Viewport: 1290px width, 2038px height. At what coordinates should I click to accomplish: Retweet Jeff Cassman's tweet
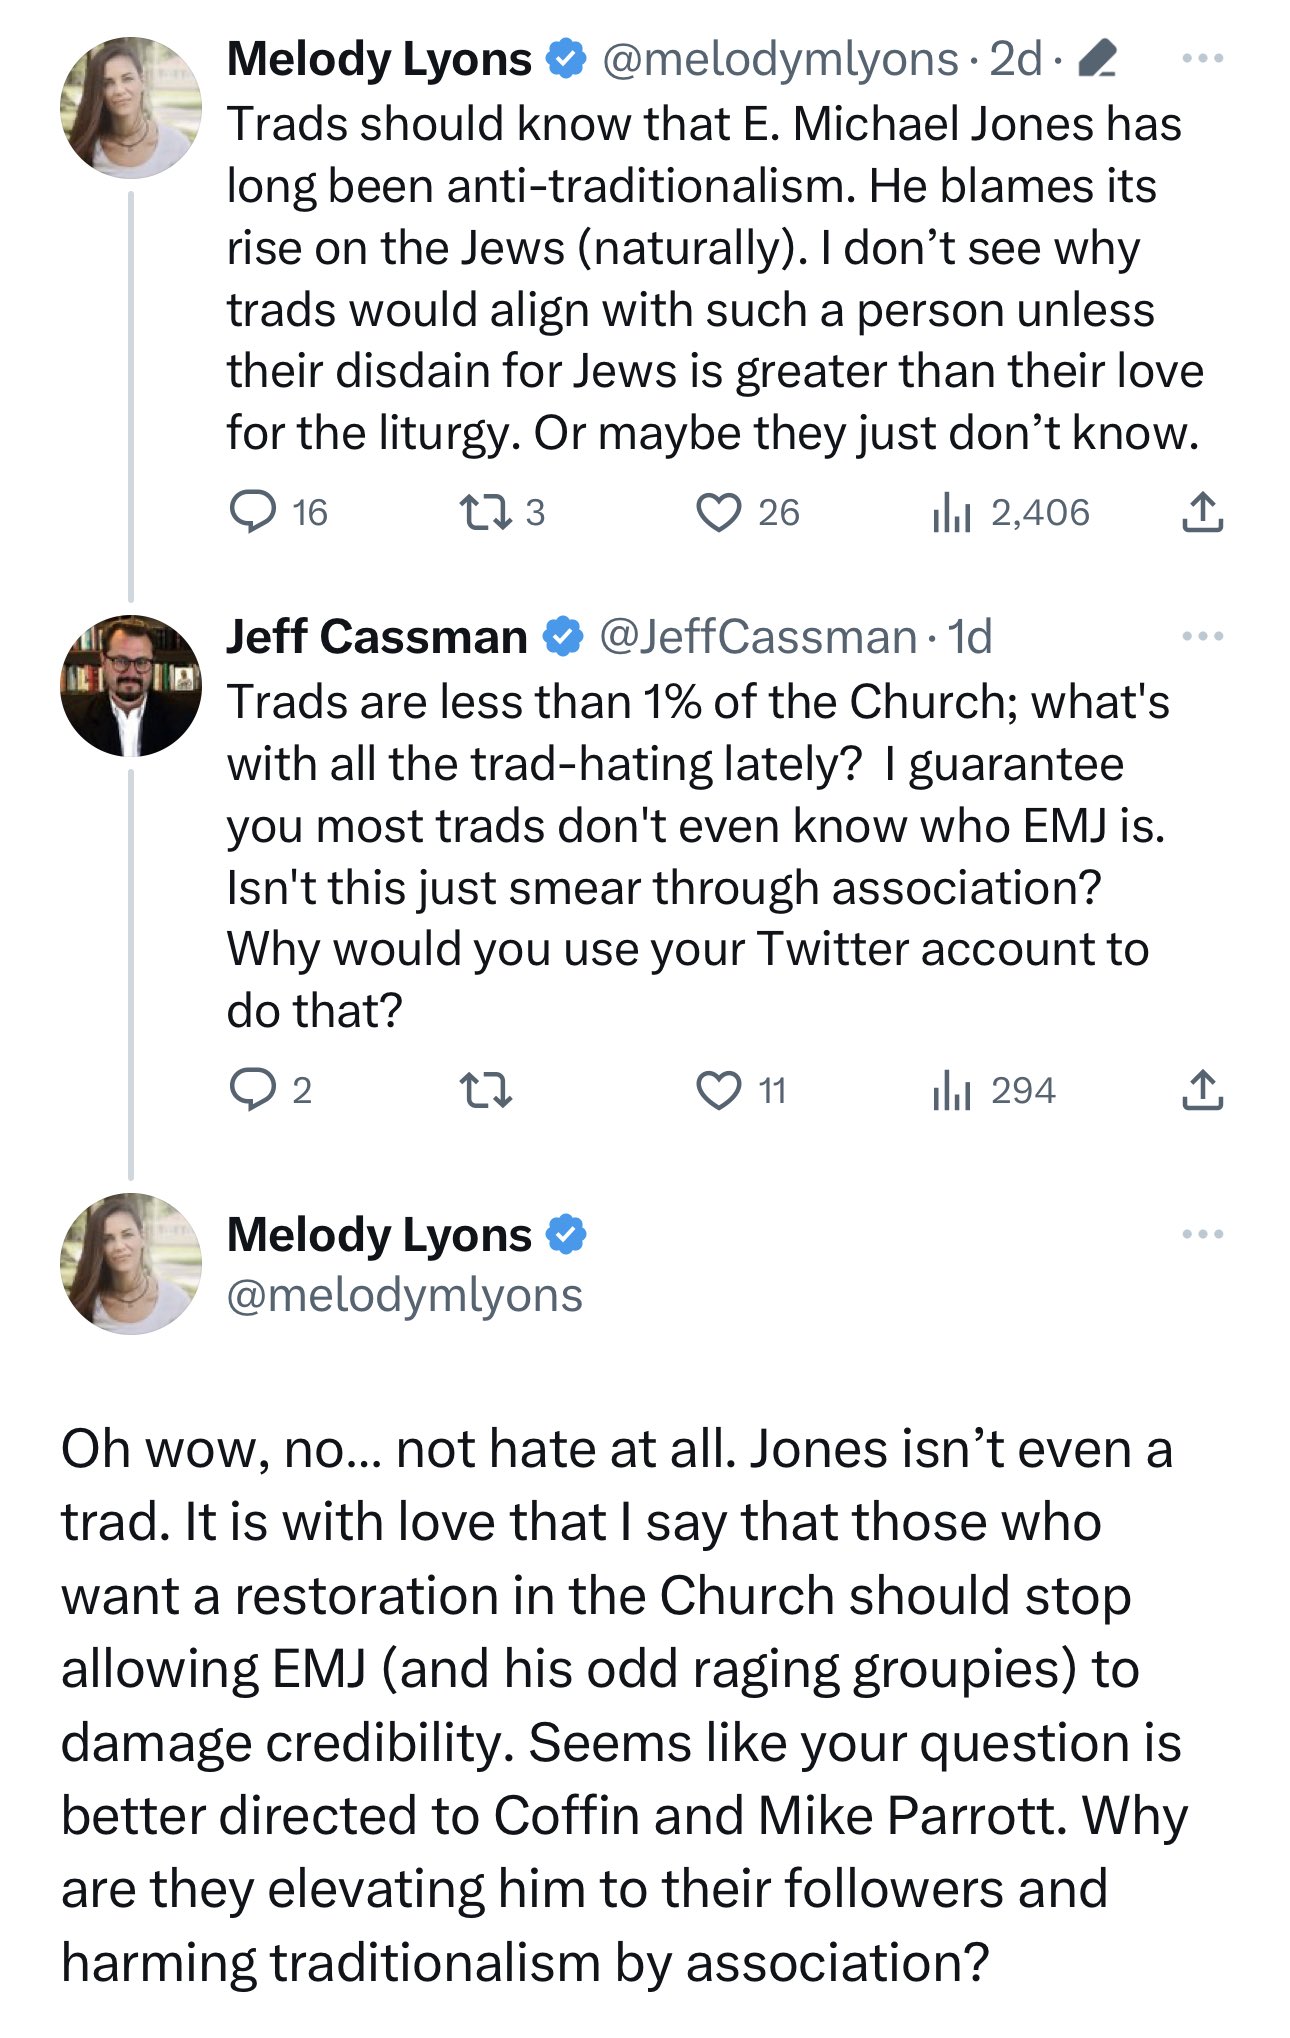pos(486,1089)
